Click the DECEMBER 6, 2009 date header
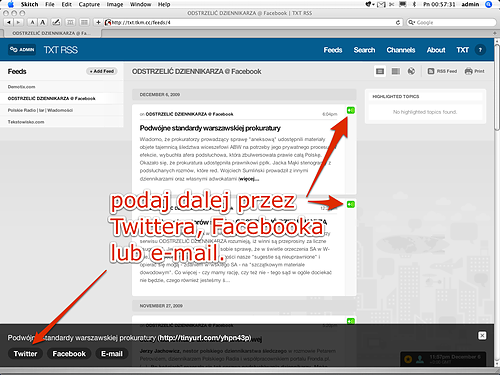 pos(160,95)
